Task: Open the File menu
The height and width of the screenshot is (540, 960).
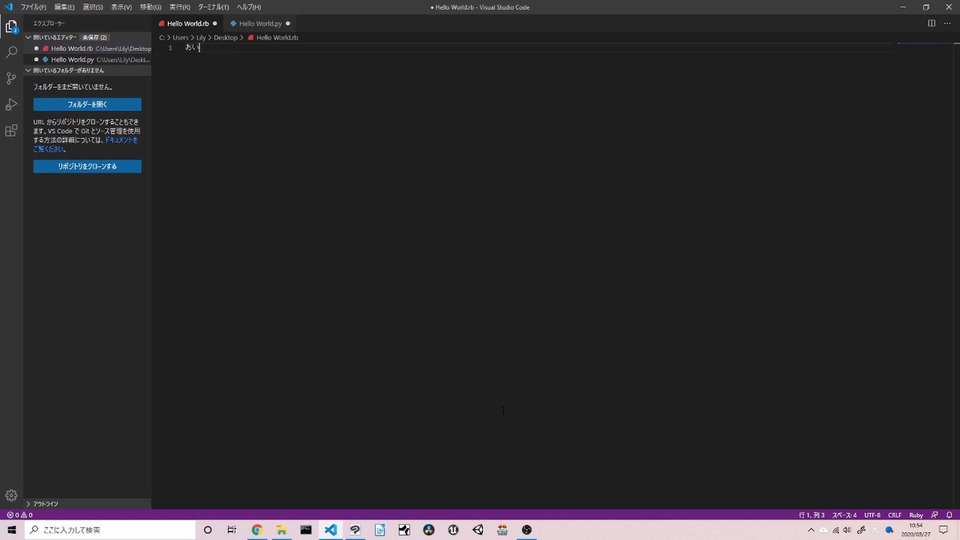Action: coord(33,7)
